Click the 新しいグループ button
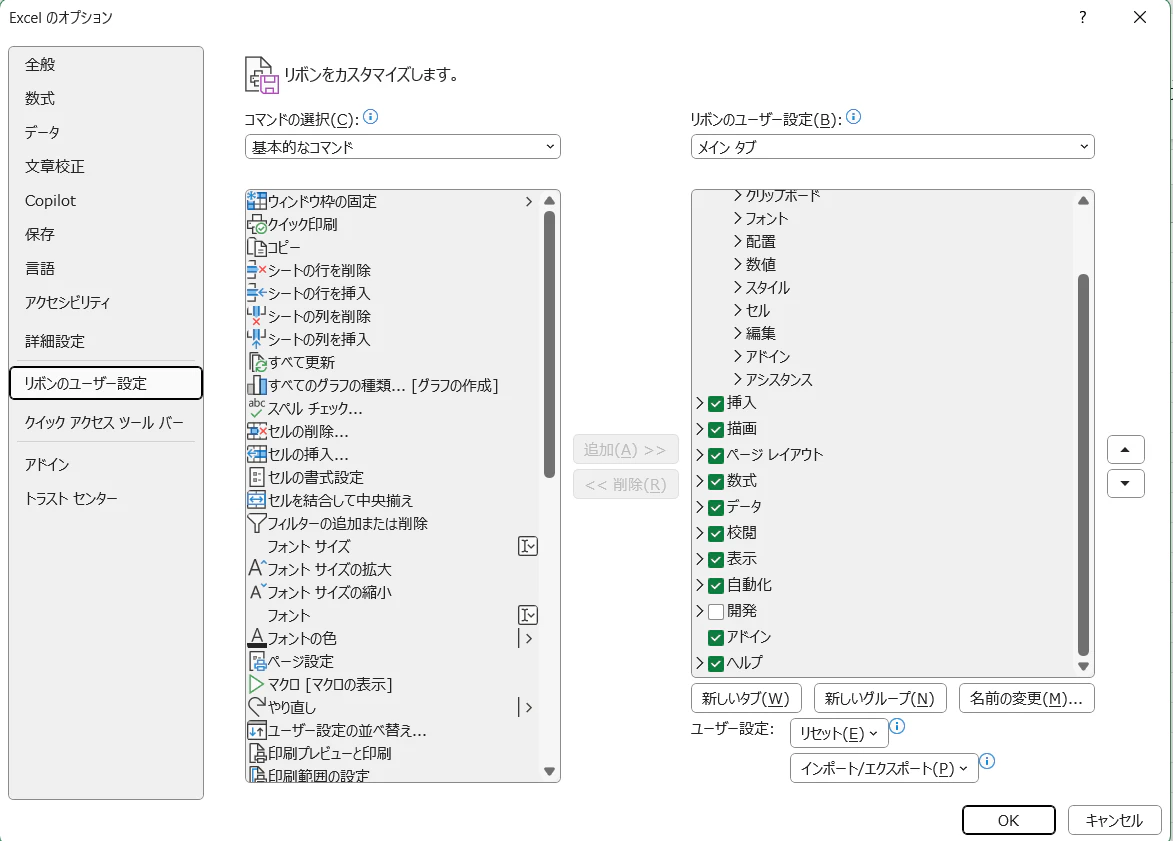The width and height of the screenshot is (1173, 841). (x=880, y=698)
